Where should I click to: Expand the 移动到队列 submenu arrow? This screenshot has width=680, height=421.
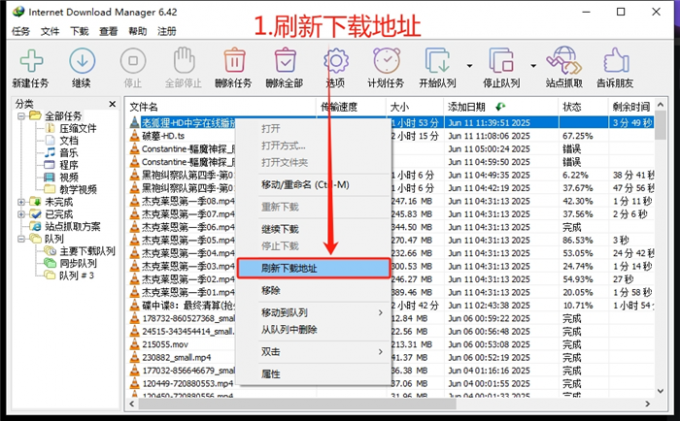tap(380, 312)
